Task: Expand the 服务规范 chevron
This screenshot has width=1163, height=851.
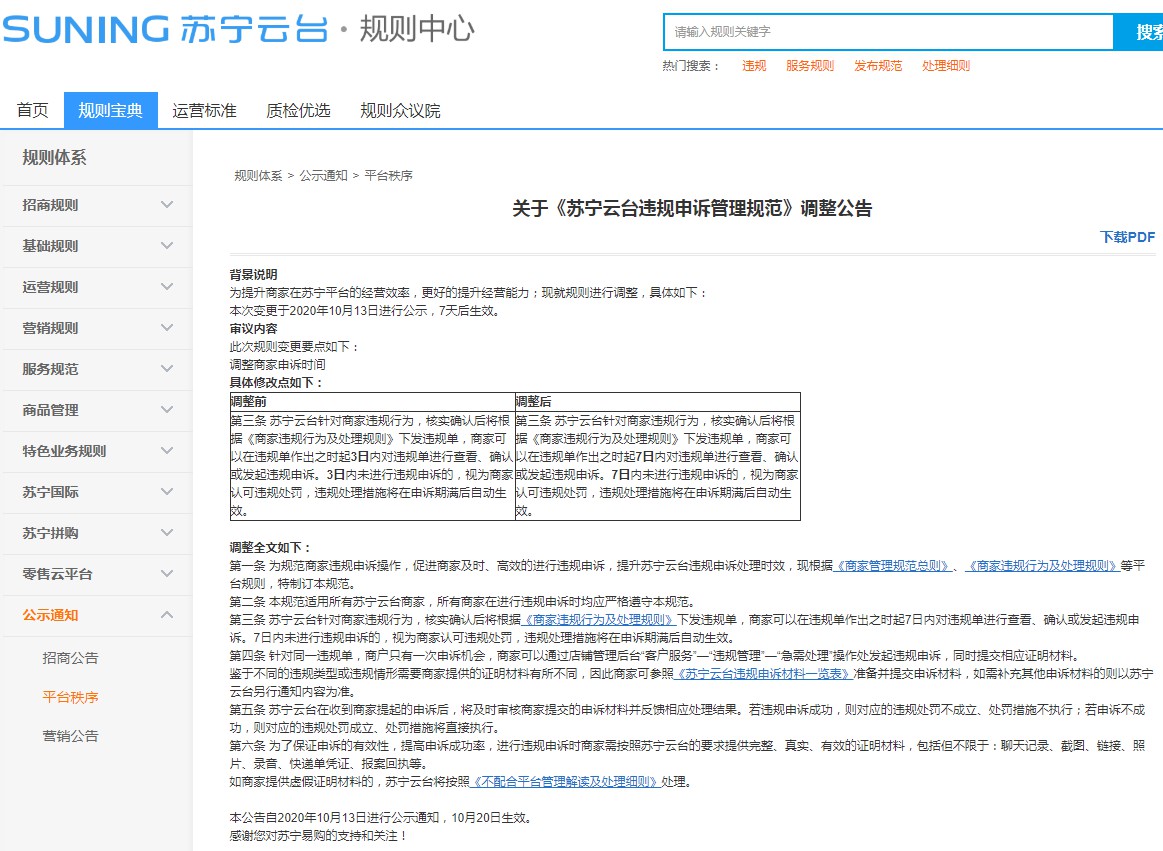Action: (x=167, y=369)
